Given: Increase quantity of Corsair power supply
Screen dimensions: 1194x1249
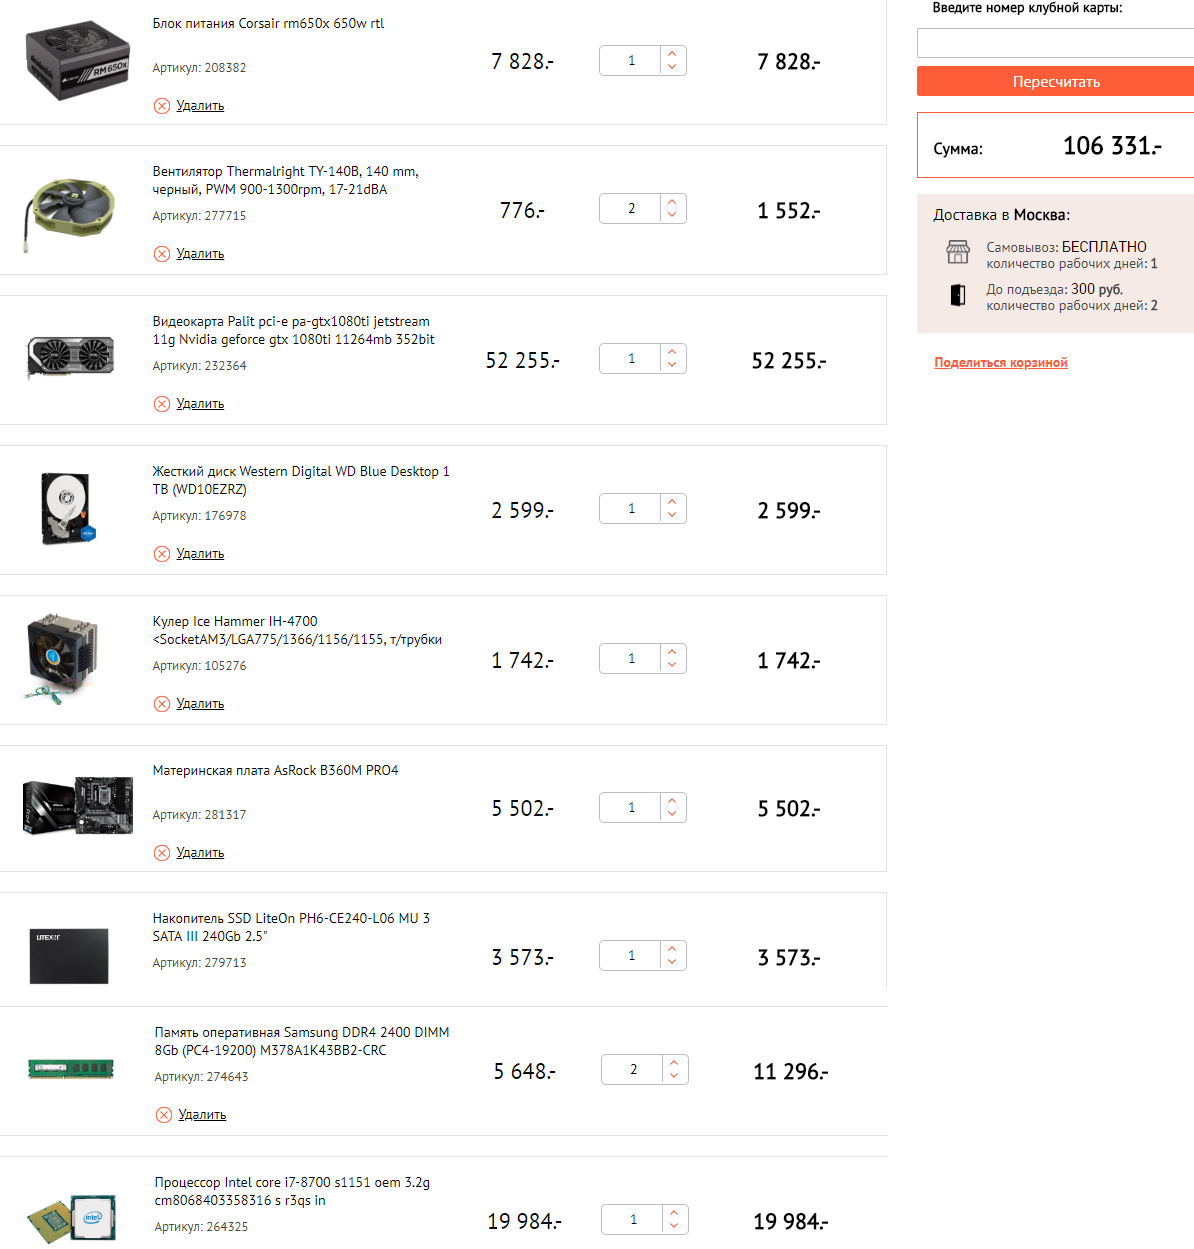Looking at the screenshot, I should 672,54.
